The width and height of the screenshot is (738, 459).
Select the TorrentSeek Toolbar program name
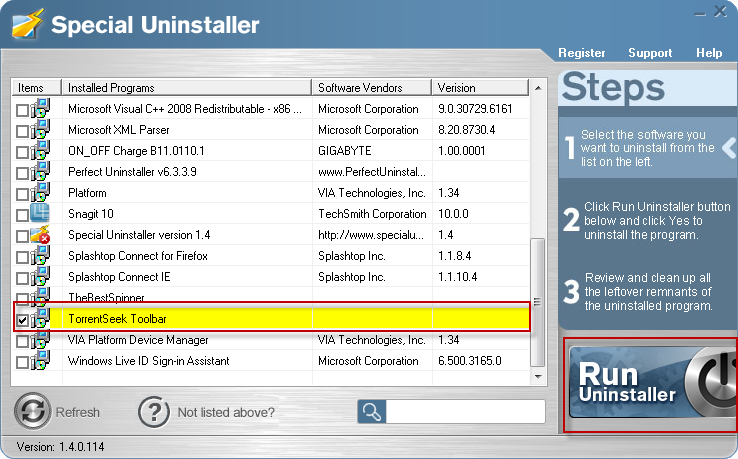(117, 319)
